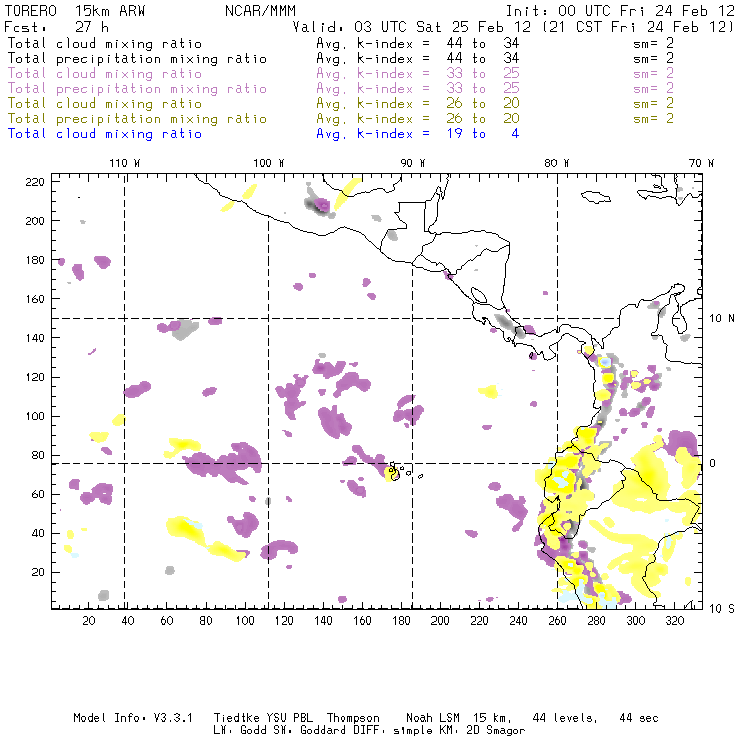Click the '20' value on the horizontal axis
The image size is (740, 740).
89,621
